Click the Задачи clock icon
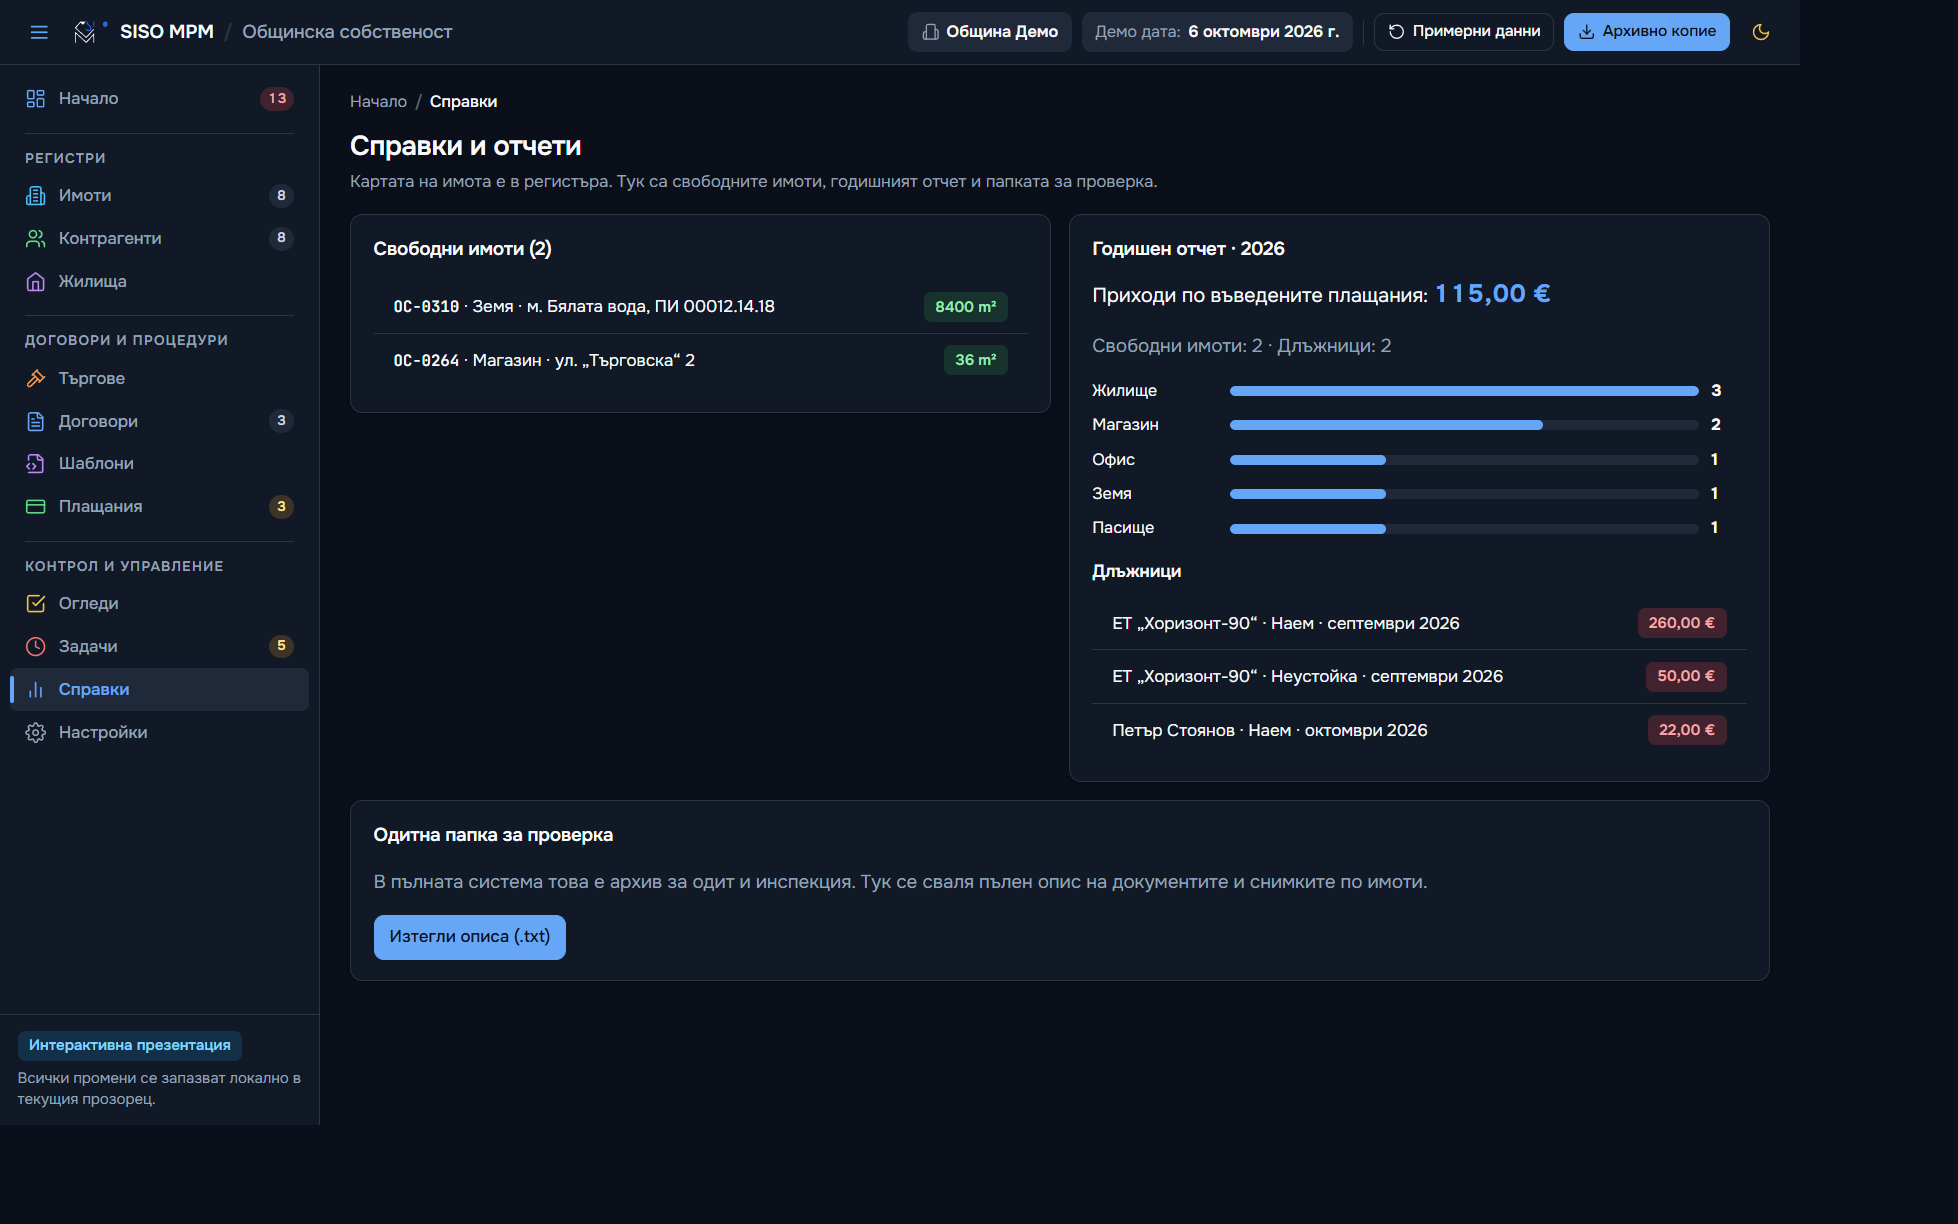Screen dimensions: 1958x1224 (35, 646)
